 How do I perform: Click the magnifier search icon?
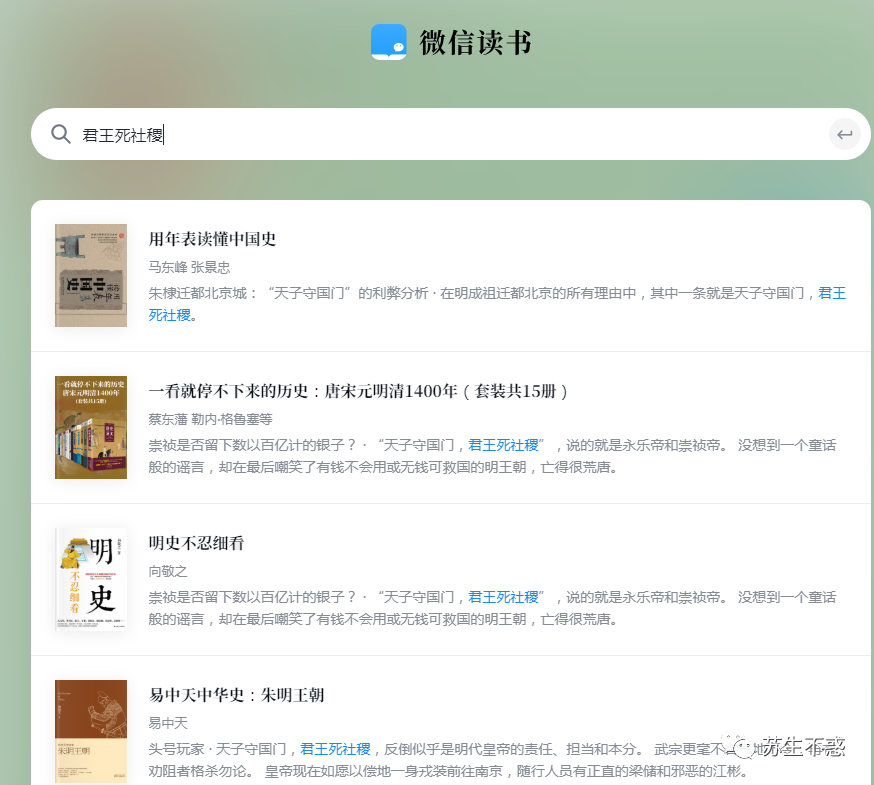(x=60, y=134)
